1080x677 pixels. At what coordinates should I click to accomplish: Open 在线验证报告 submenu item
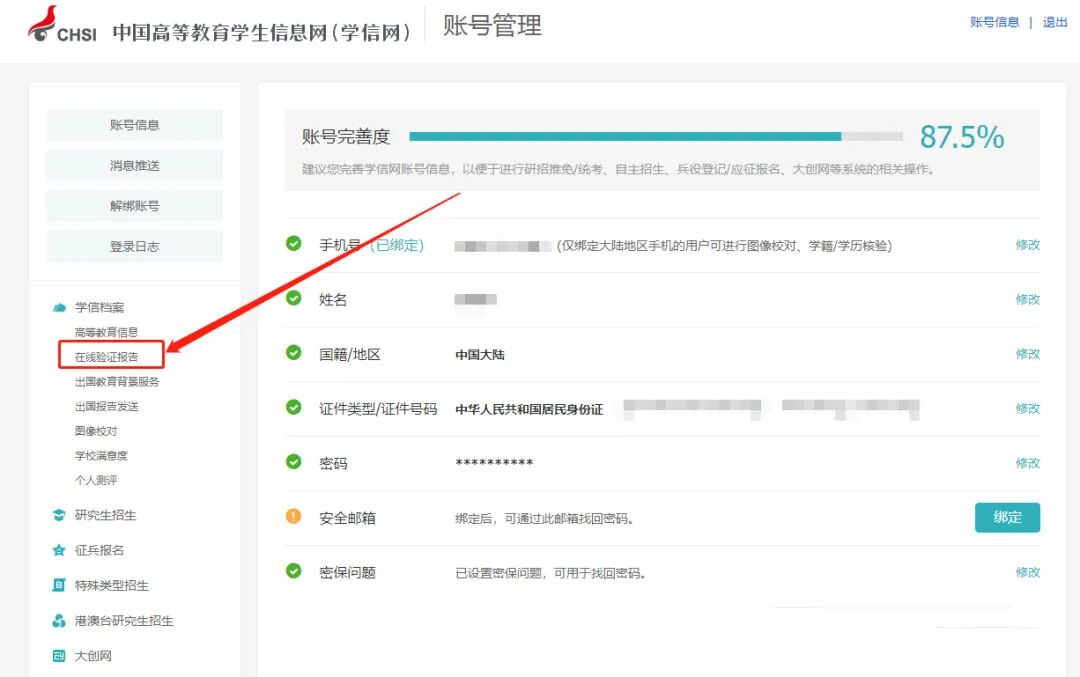pyautogui.click(x=106, y=357)
